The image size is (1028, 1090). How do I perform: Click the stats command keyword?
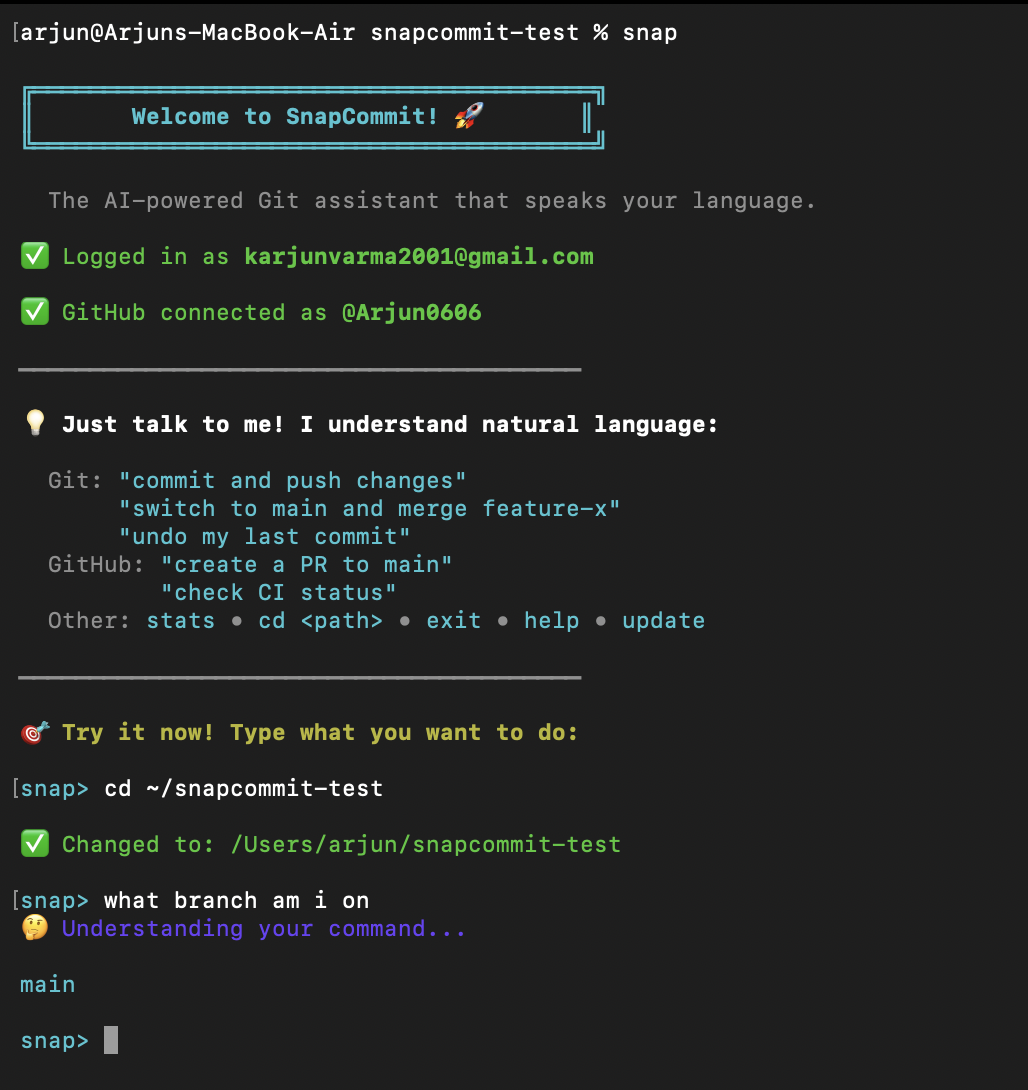[x=181, y=621]
